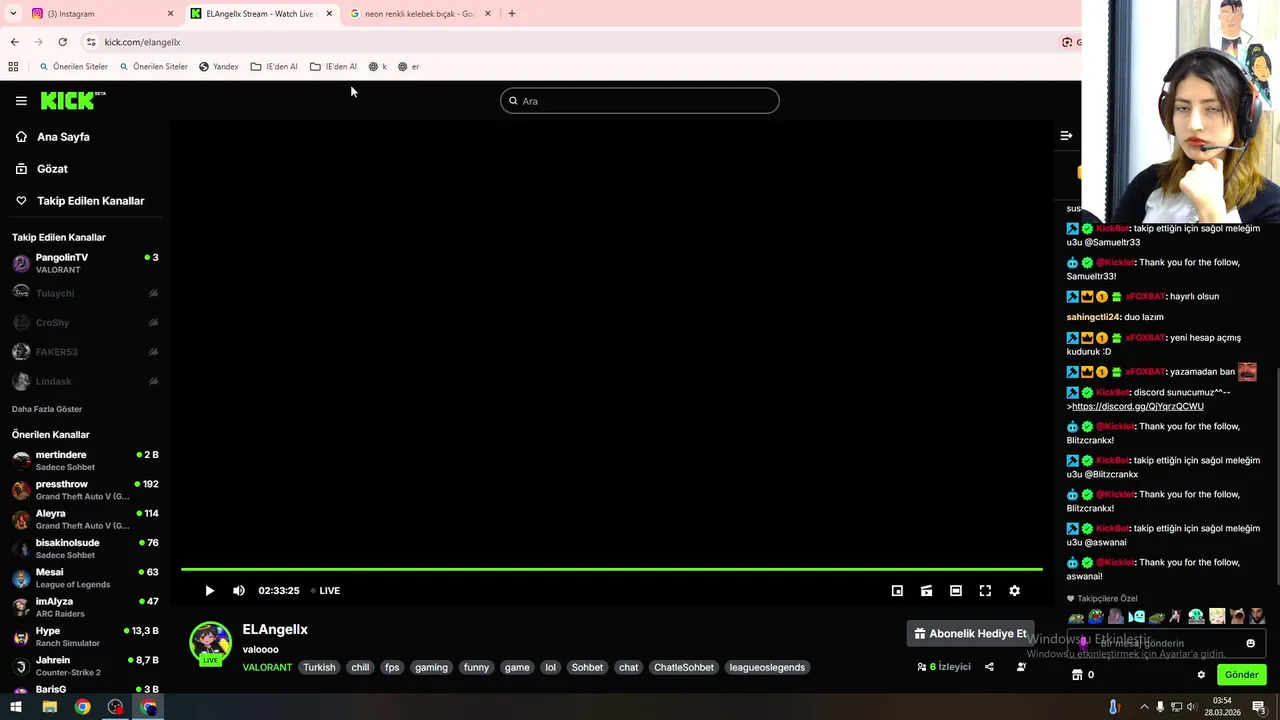Collapse the chat panel with the arrow icon
1280x720 pixels.
[x=1066, y=136]
